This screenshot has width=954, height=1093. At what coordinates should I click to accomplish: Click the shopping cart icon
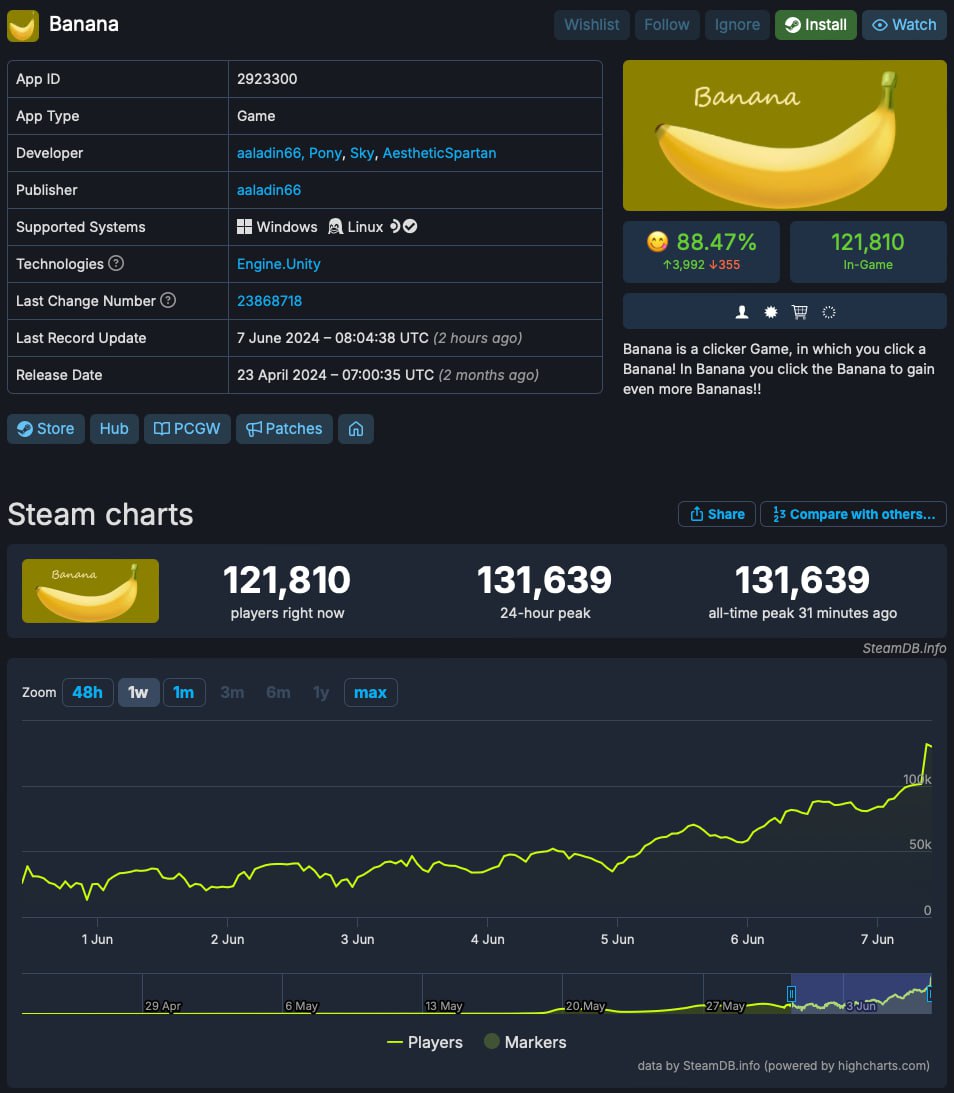[799, 312]
